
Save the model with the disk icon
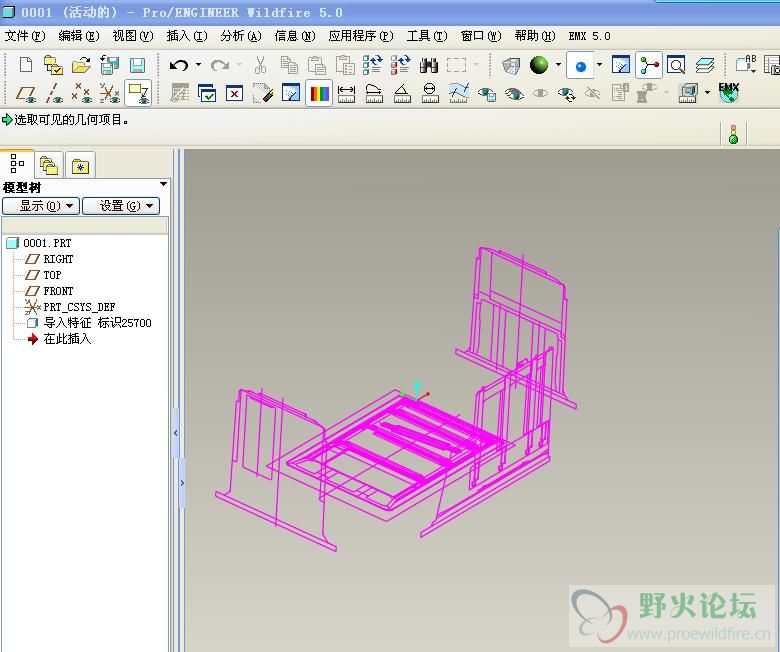coord(137,66)
